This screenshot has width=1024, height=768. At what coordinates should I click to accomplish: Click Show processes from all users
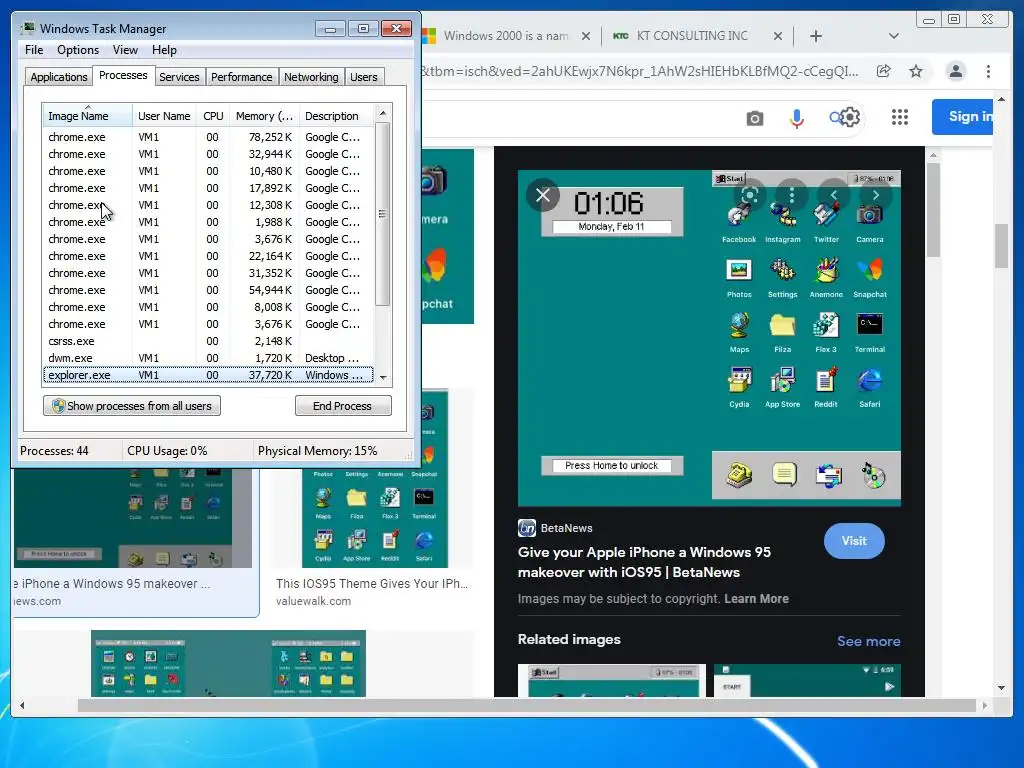pyautogui.click(x=132, y=406)
